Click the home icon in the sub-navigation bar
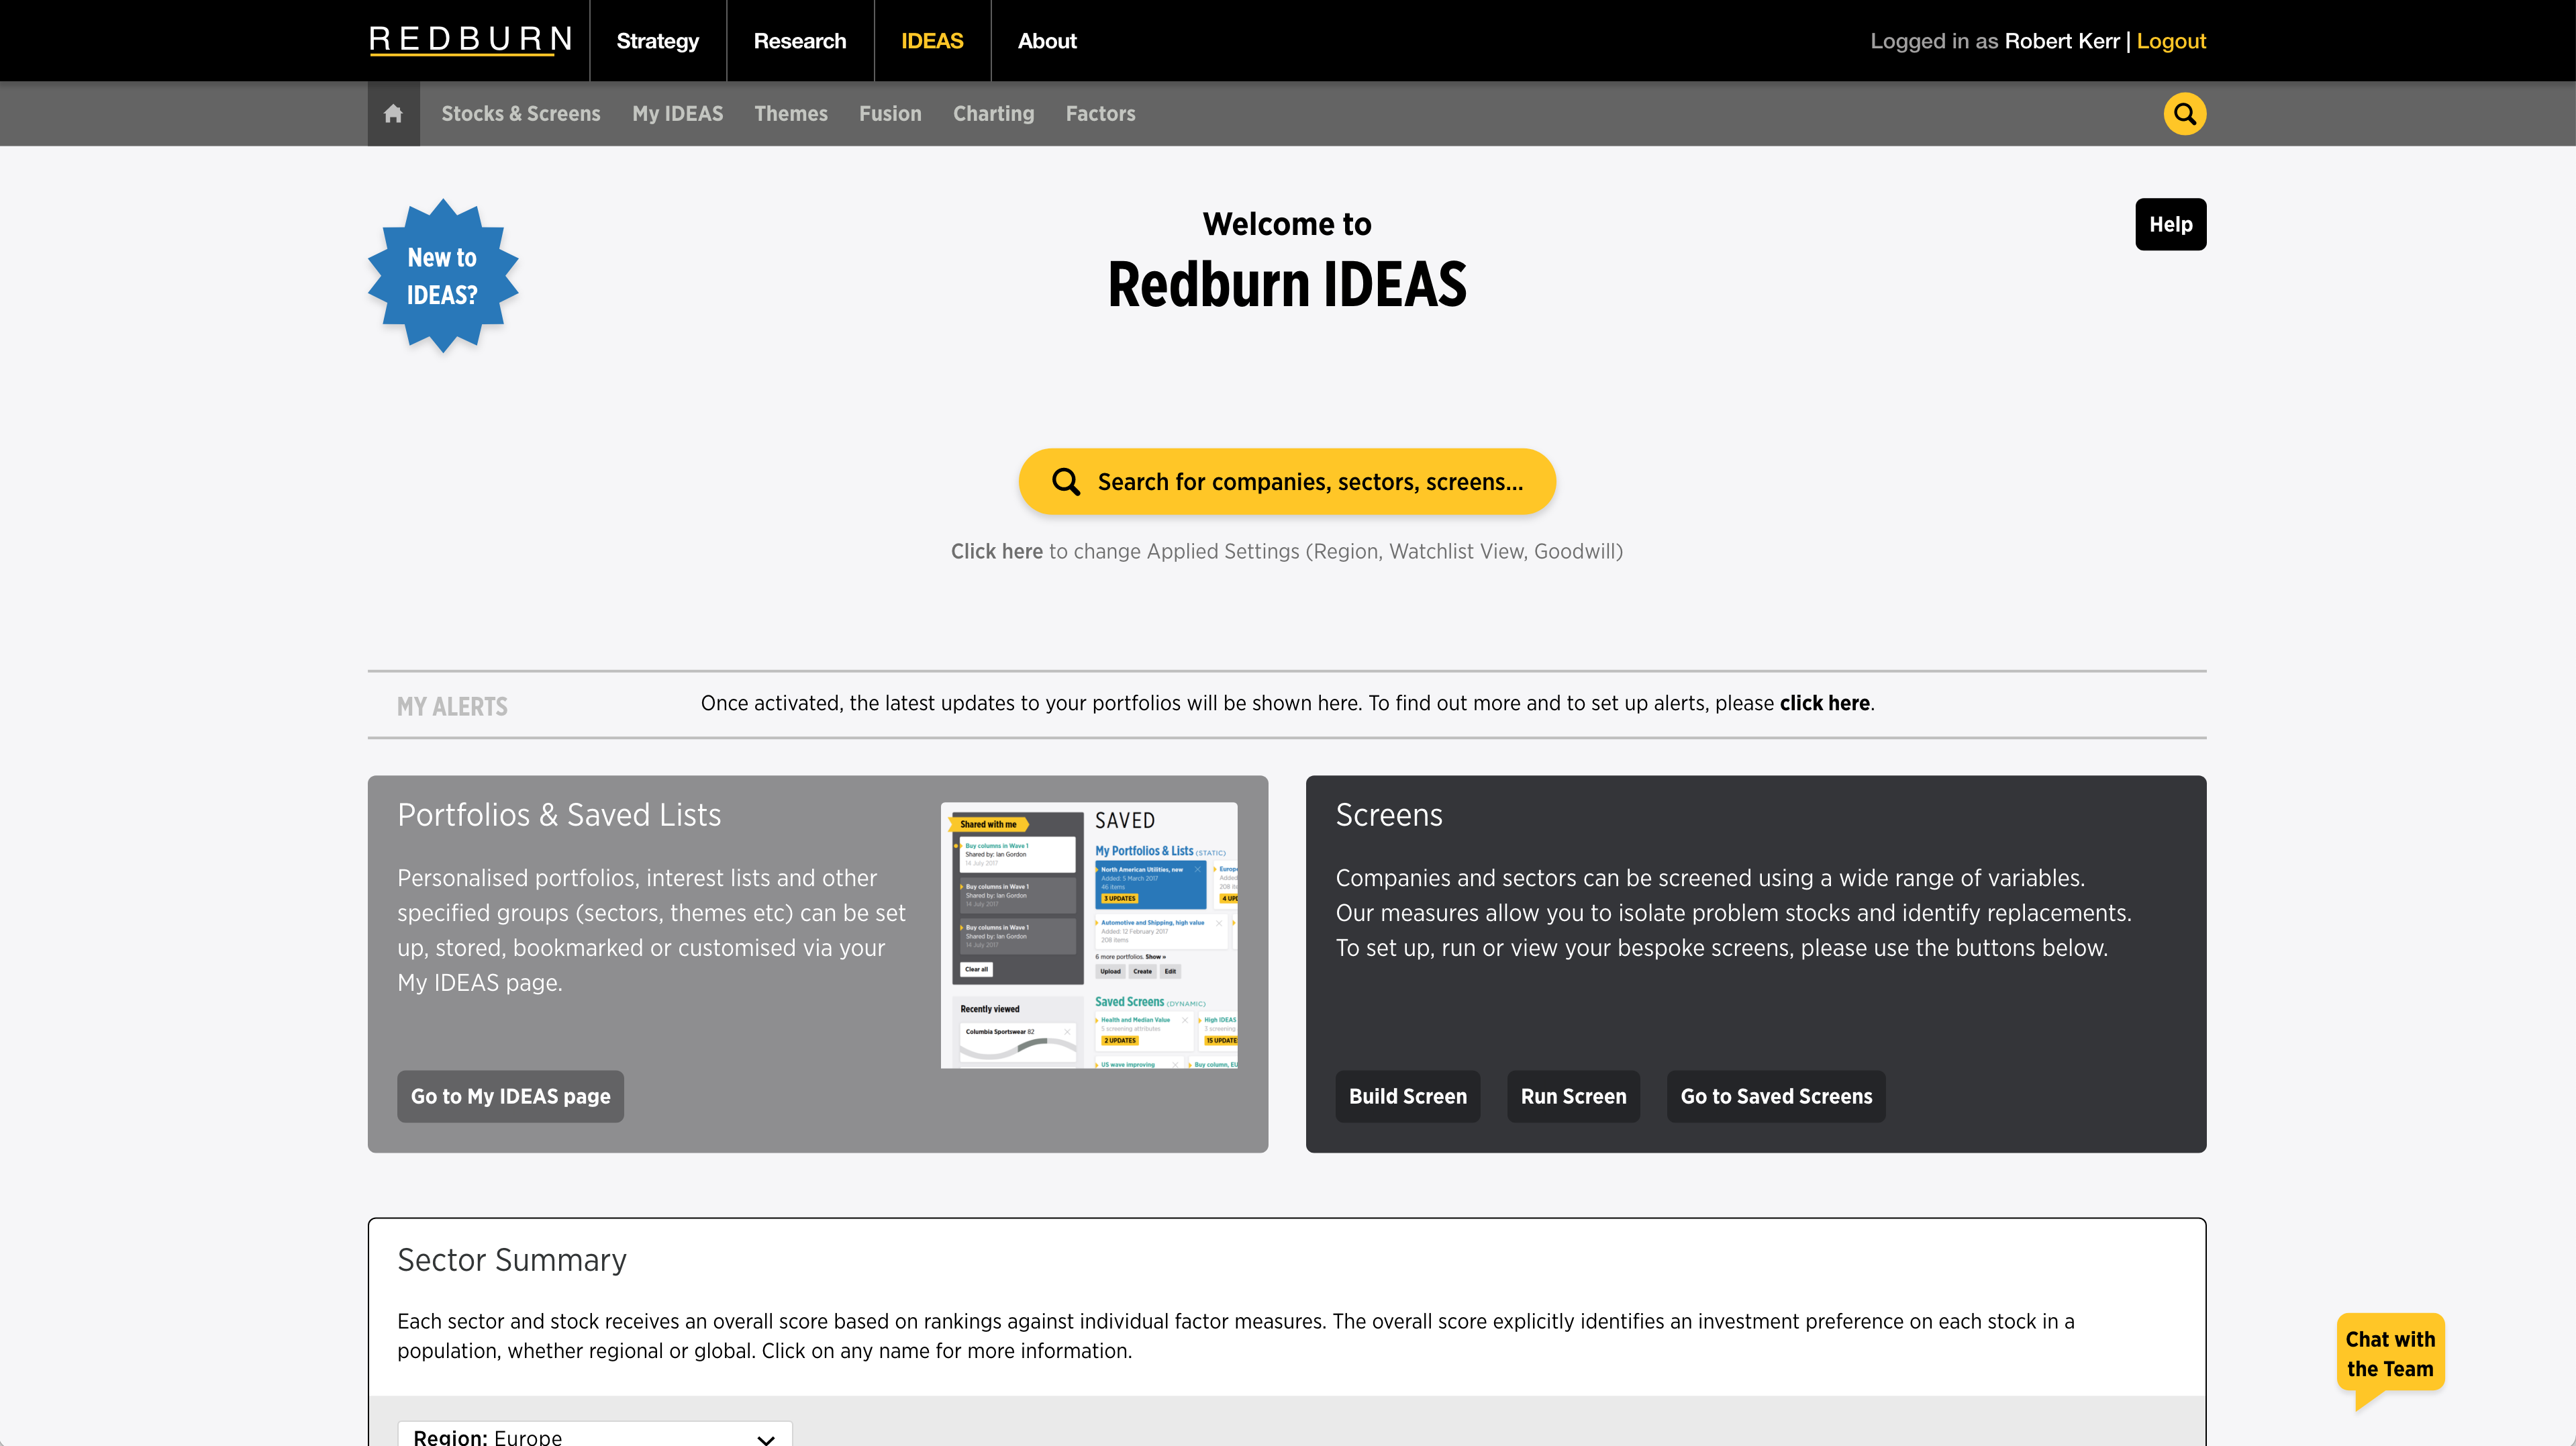The image size is (2576, 1446). tap(393, 114)
